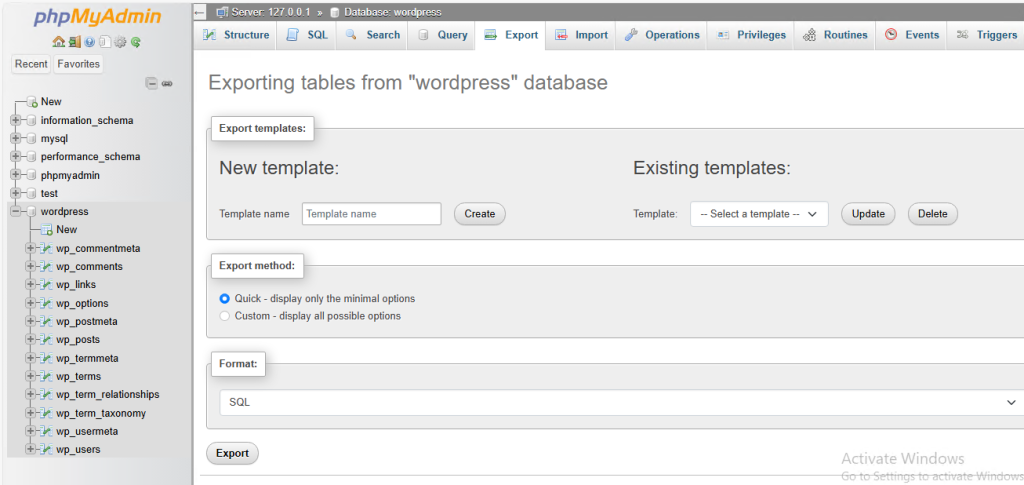The width and height of the screenshot is (1024, 485).
Task: Go to Home via house icon
Action: pos(58,42)
